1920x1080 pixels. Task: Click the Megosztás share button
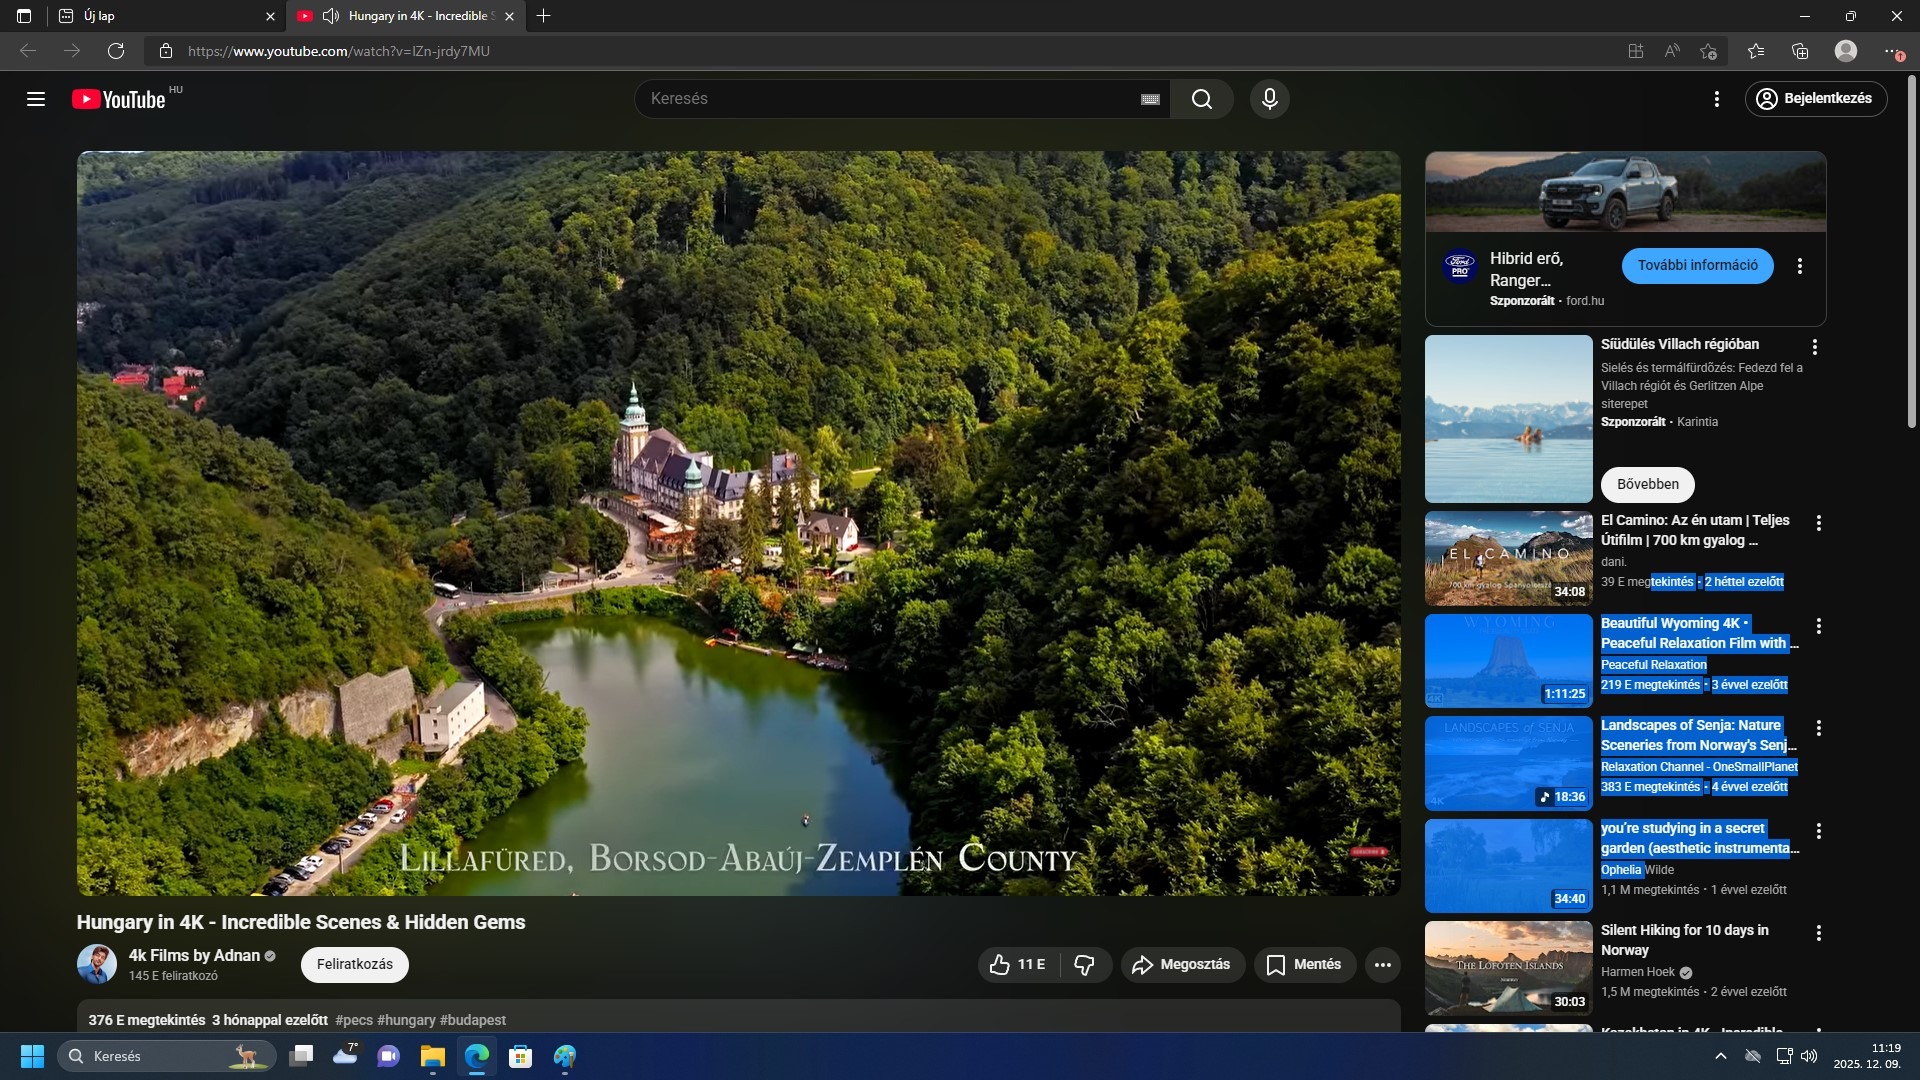pyautogui.click(x=1181, y=964)
